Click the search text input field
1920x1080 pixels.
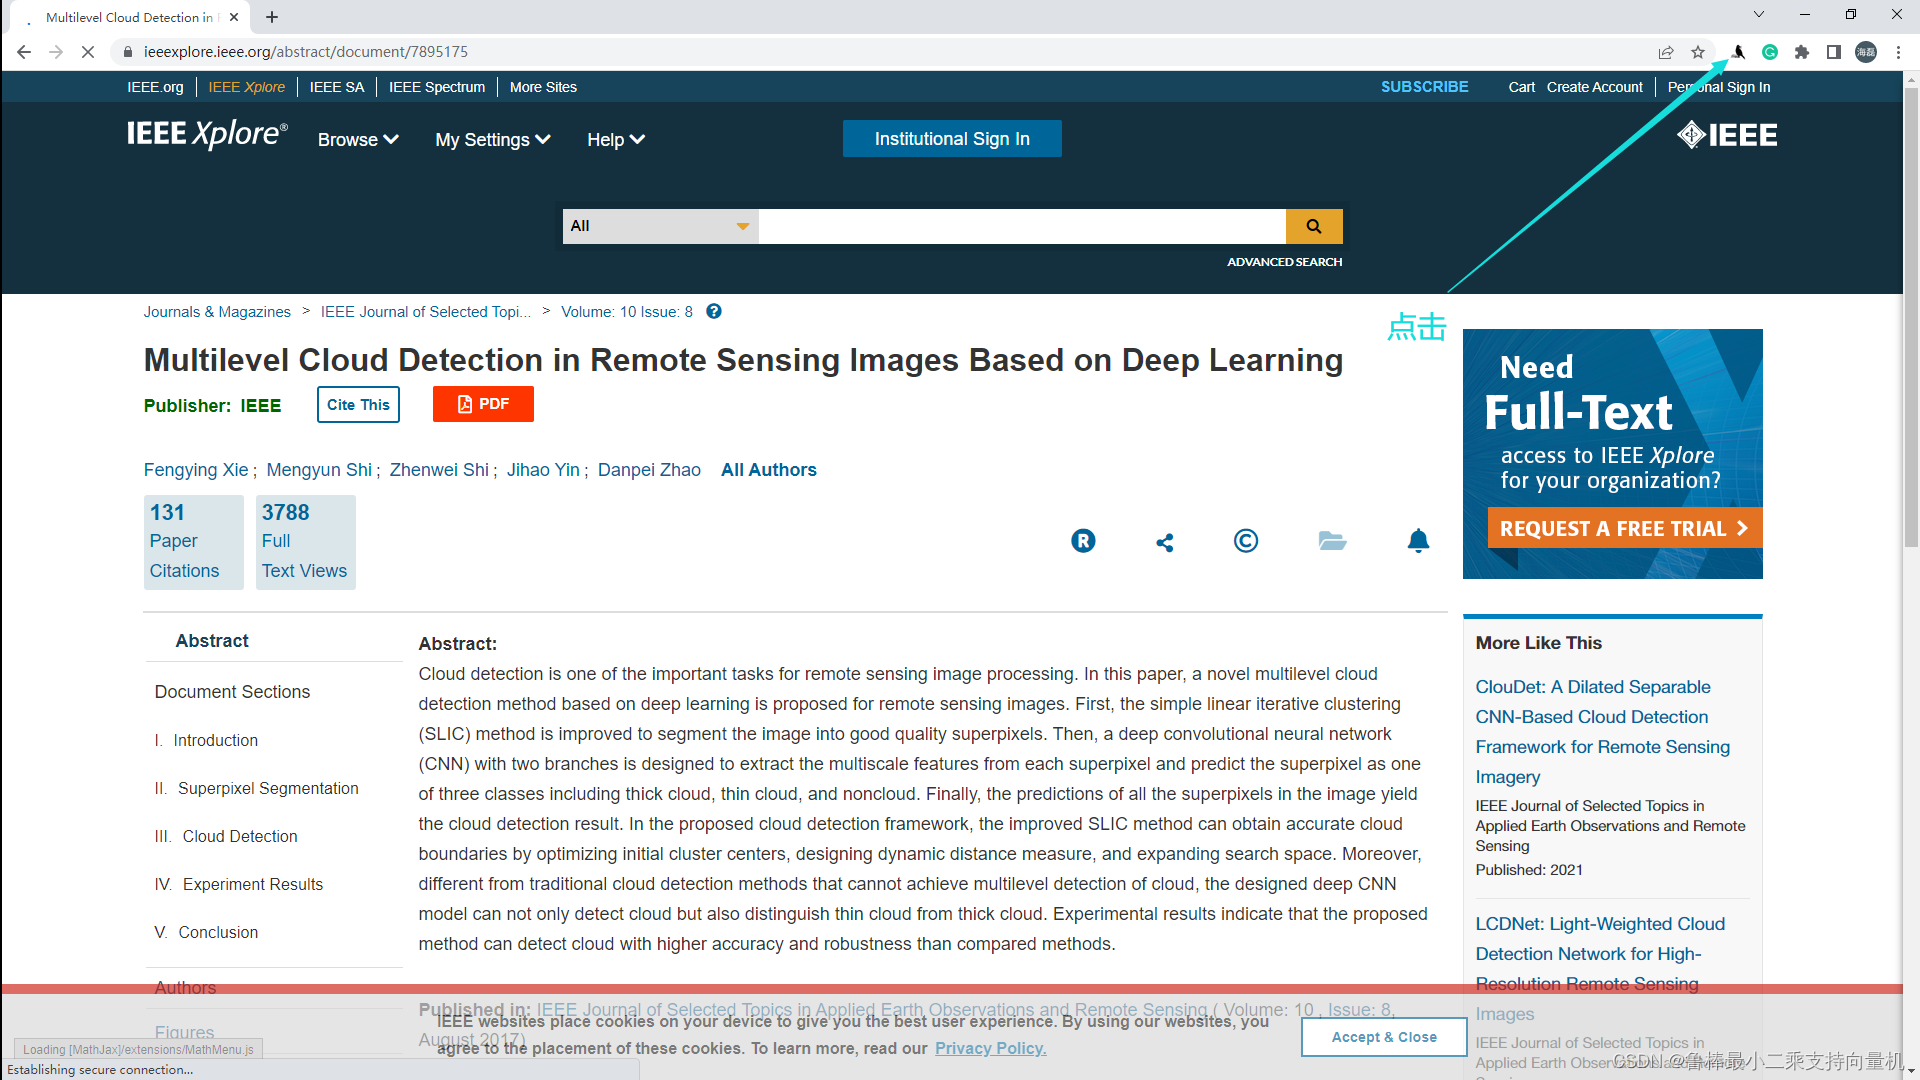tap(1022, 226)
